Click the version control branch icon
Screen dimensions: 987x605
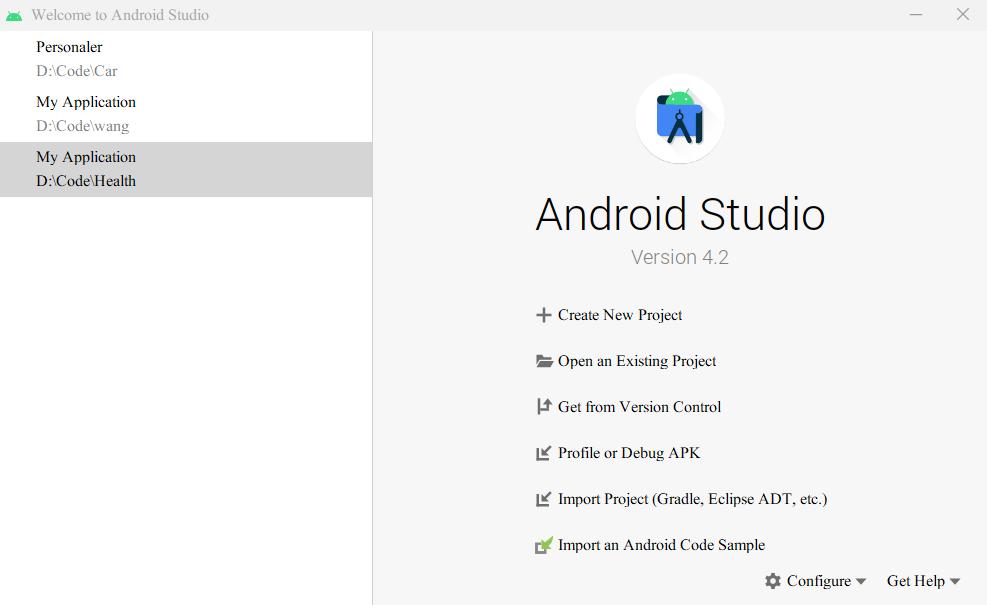point(544,407)
